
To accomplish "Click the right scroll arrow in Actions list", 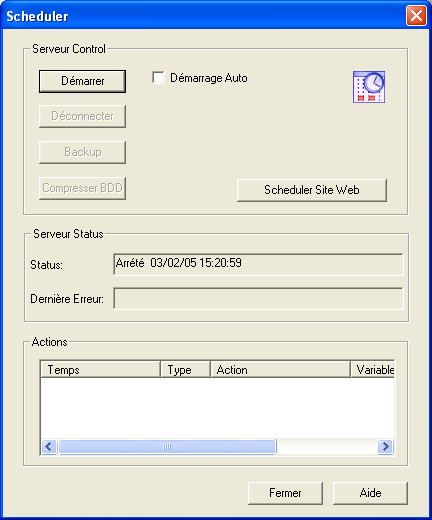I will click(x=386, y=446).
